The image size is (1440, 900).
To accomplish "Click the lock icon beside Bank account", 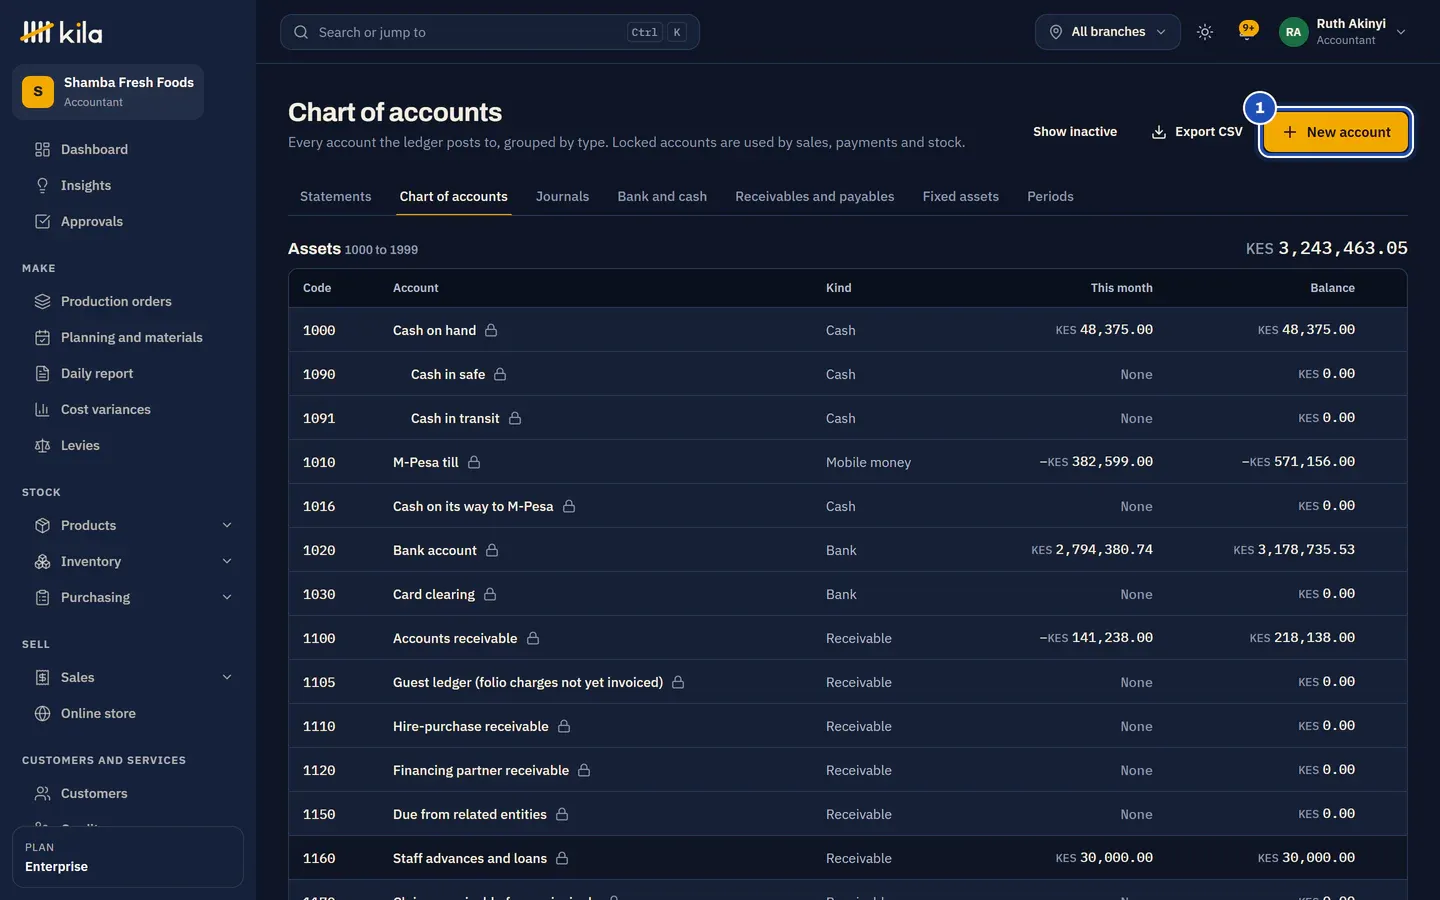I will click(x=492, y=550).
